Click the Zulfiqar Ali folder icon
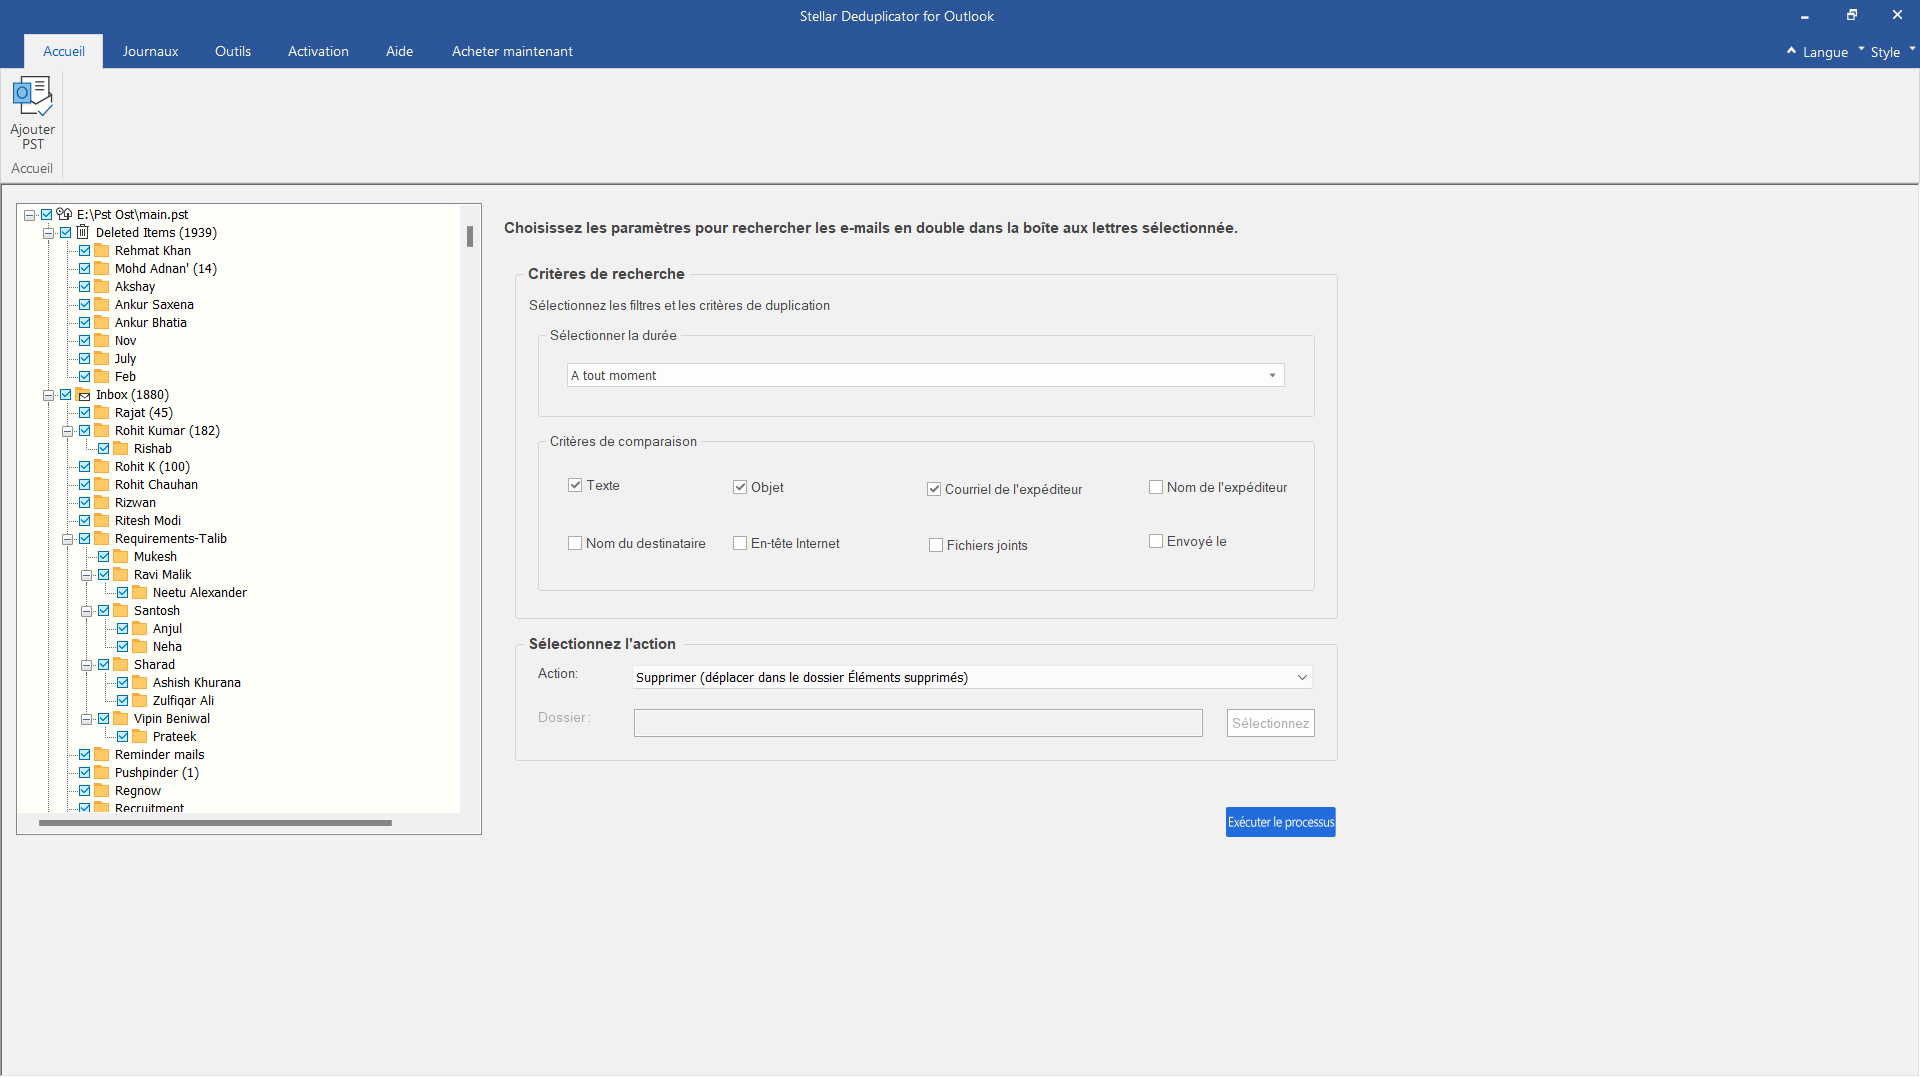This screenshot has height=1077, width=1920. tap(140, 700)
